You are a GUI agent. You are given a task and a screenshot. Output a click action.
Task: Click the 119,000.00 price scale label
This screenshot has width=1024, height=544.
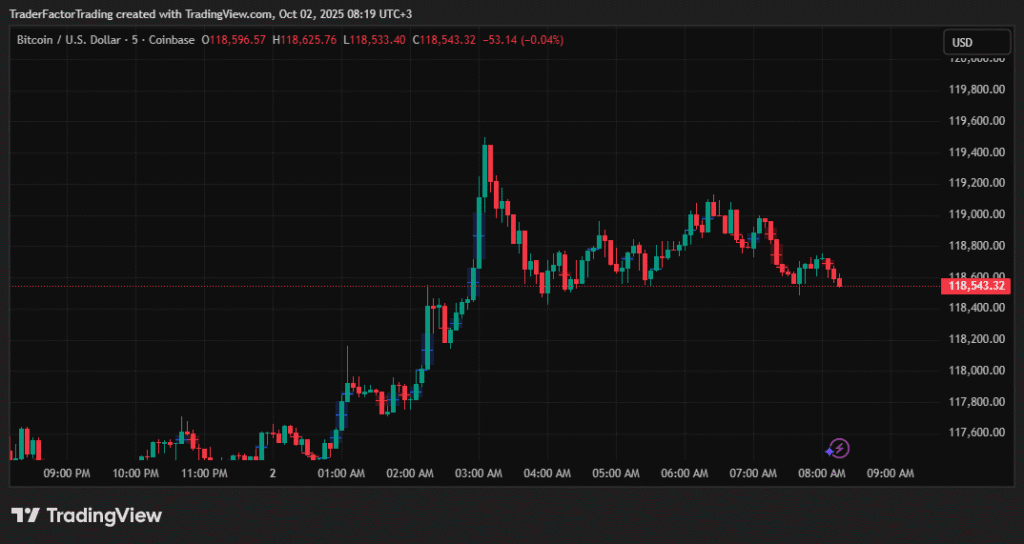point(974,214)
